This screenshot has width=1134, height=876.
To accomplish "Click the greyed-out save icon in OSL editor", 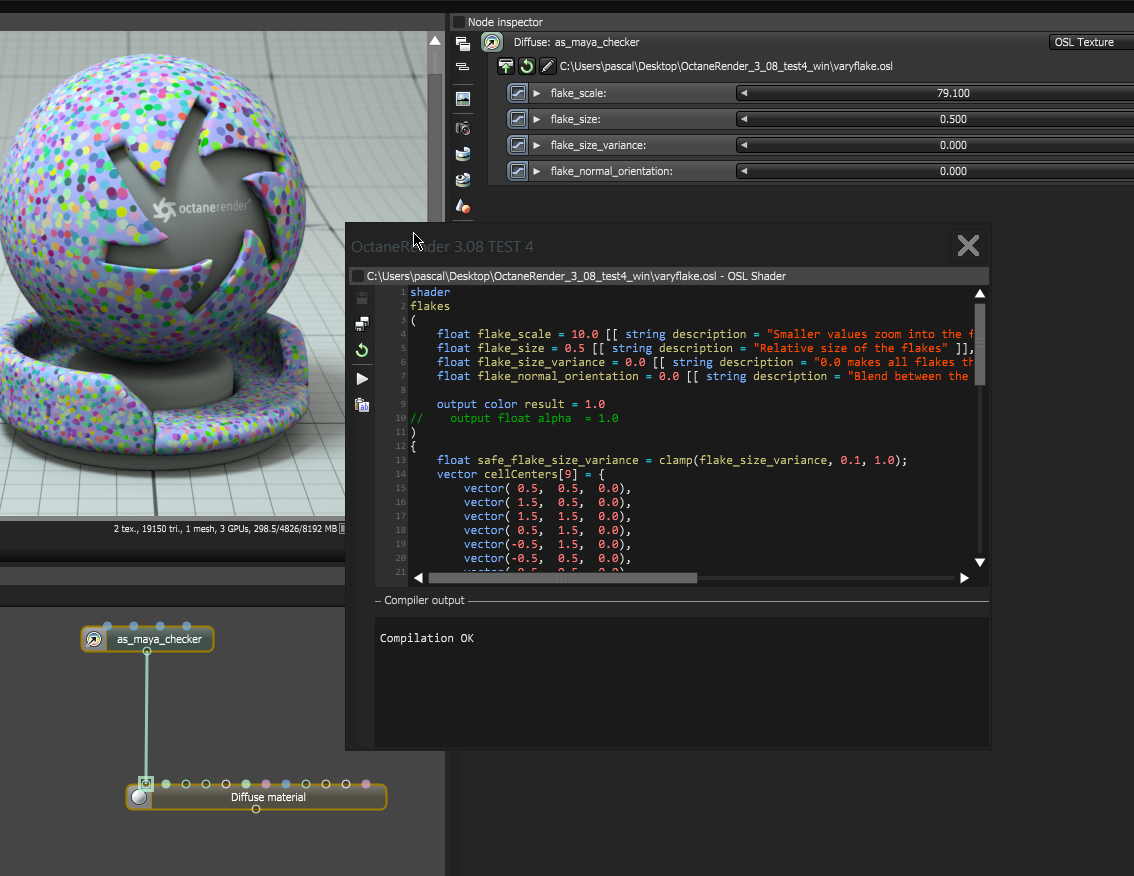I will pos(362,297).
